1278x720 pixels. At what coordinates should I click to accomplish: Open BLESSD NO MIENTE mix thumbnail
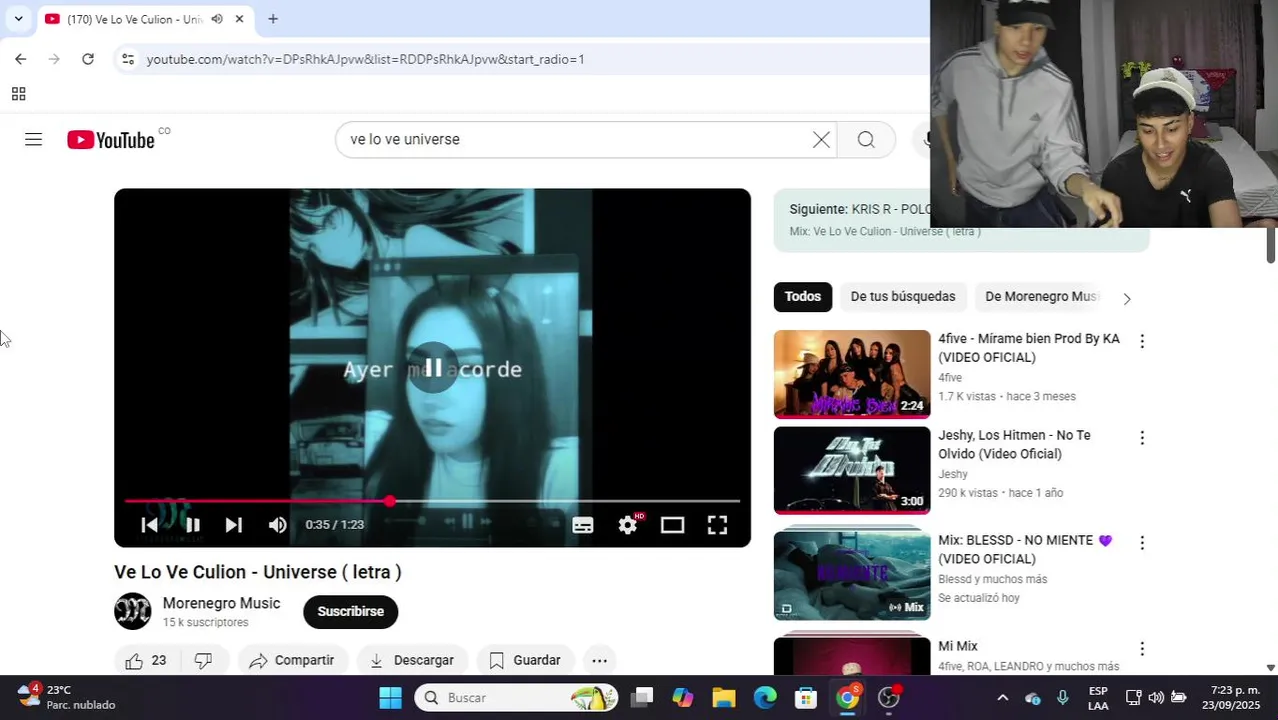852,574
